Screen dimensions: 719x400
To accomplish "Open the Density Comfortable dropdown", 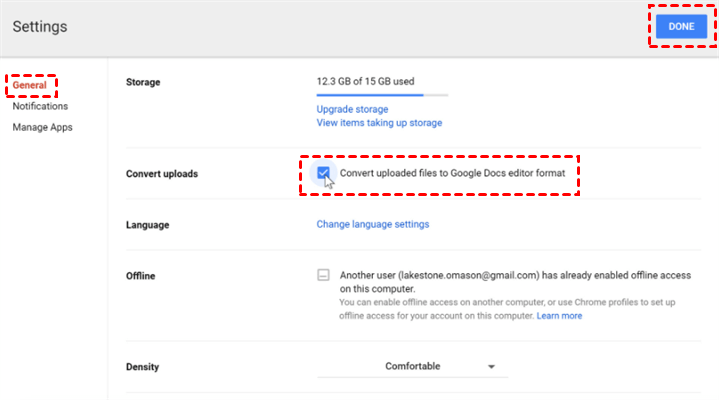I will [x=412, y=367].
